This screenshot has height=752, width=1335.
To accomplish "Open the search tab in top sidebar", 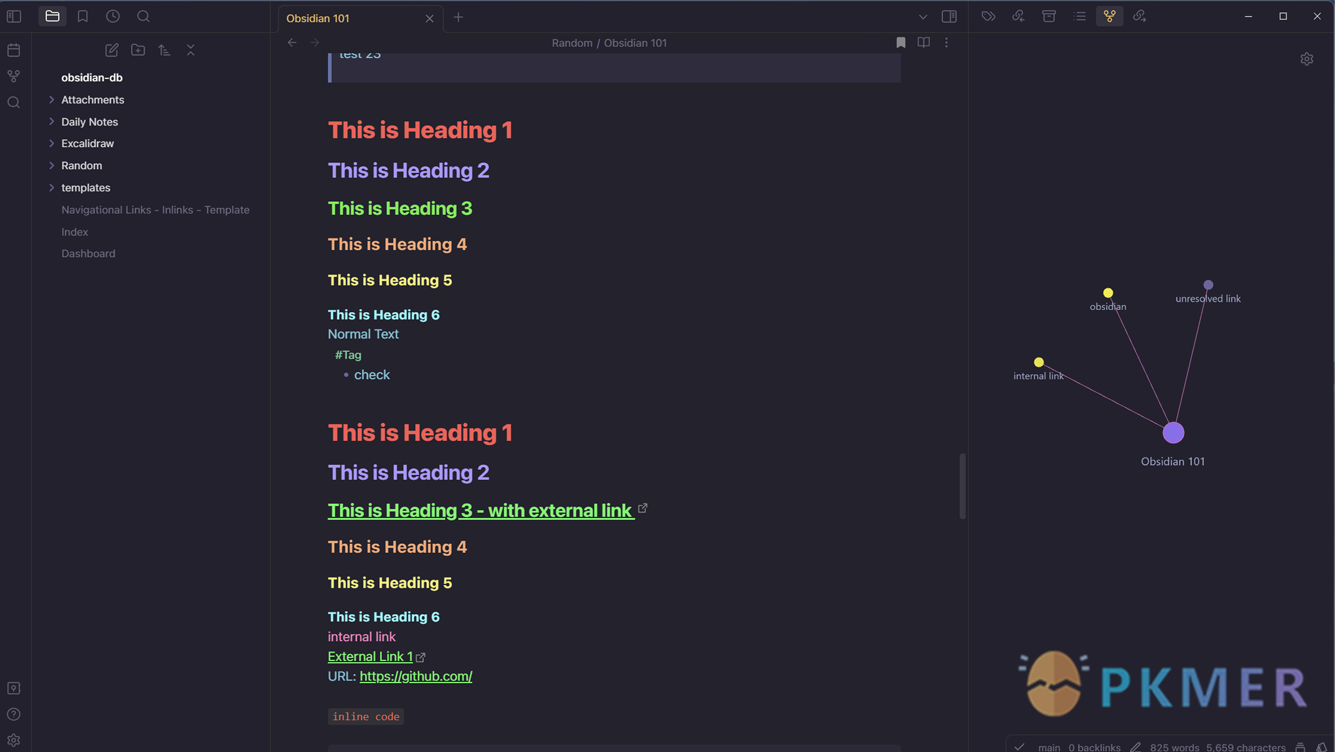I will pyautogui.click(x=143, y=16).
